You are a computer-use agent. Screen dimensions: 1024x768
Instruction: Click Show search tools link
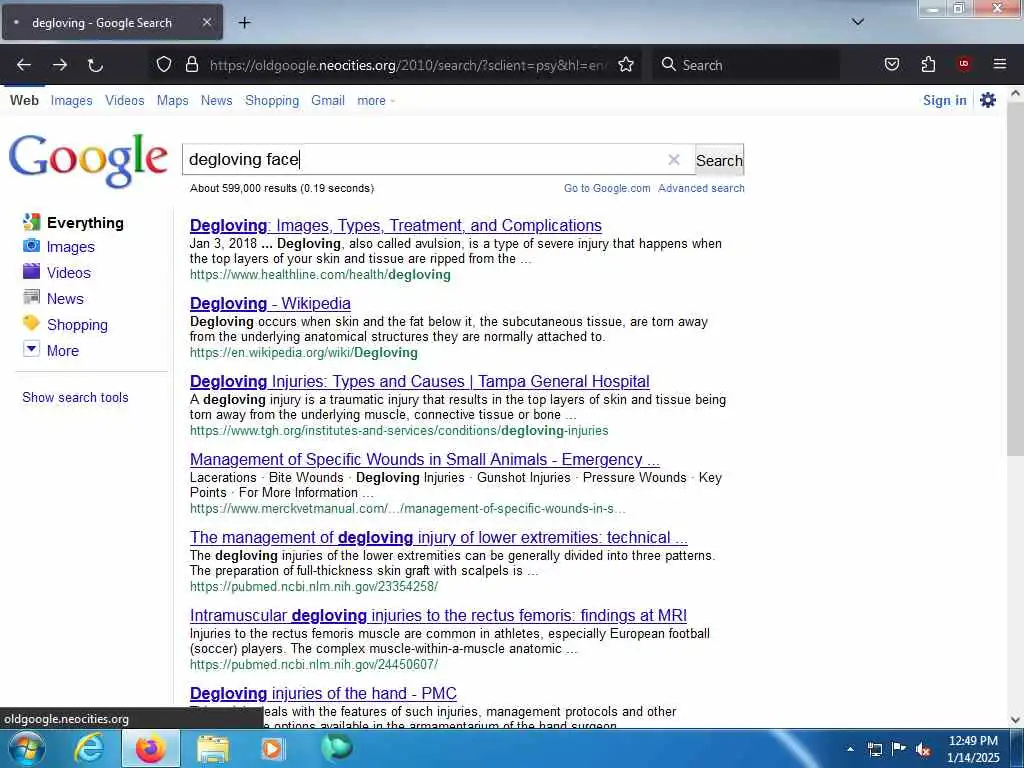coord(75,398)
